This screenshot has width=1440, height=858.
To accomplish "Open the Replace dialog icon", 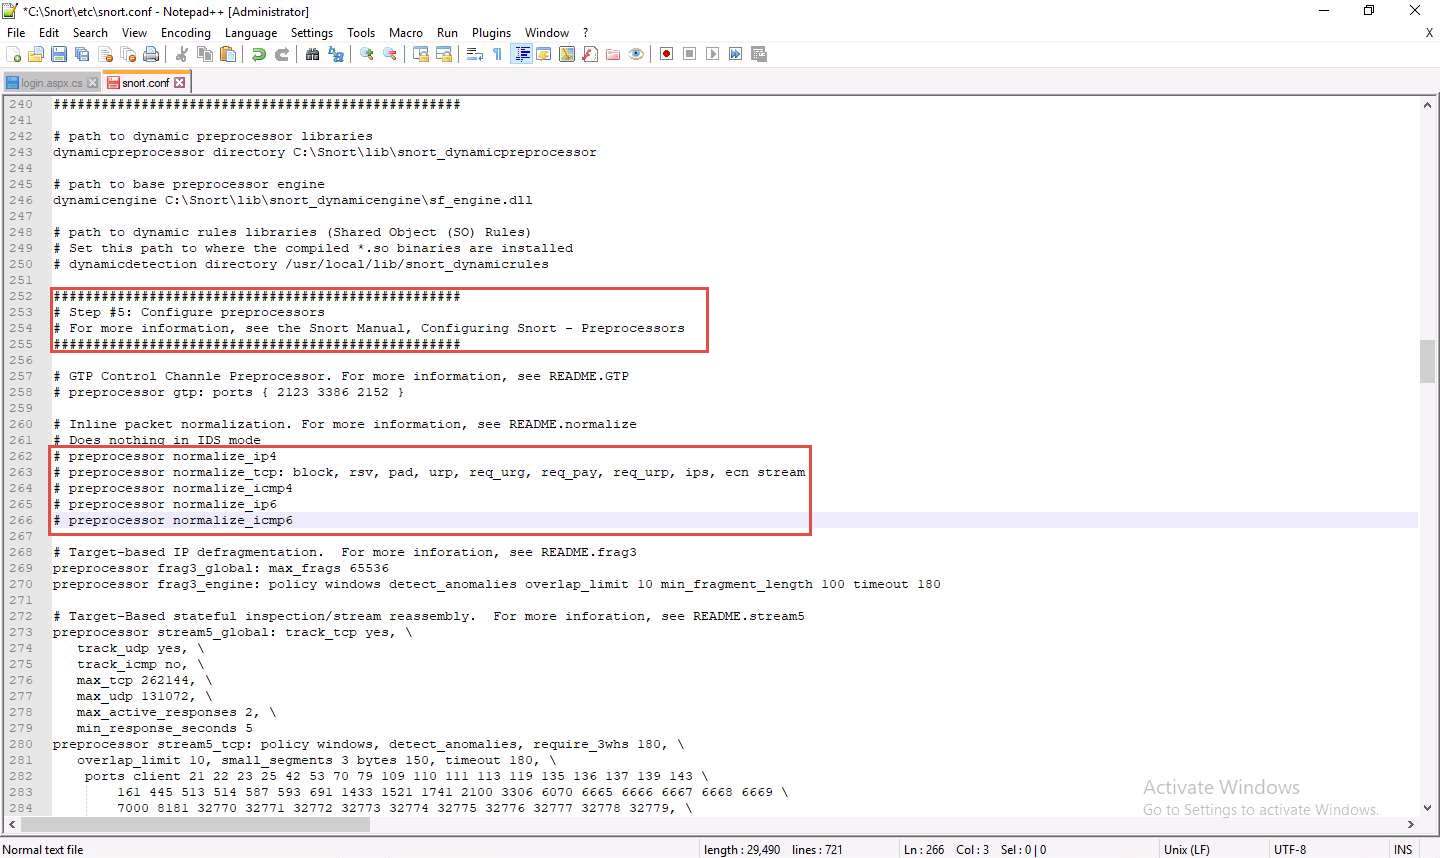I will [x=336, y=54].
